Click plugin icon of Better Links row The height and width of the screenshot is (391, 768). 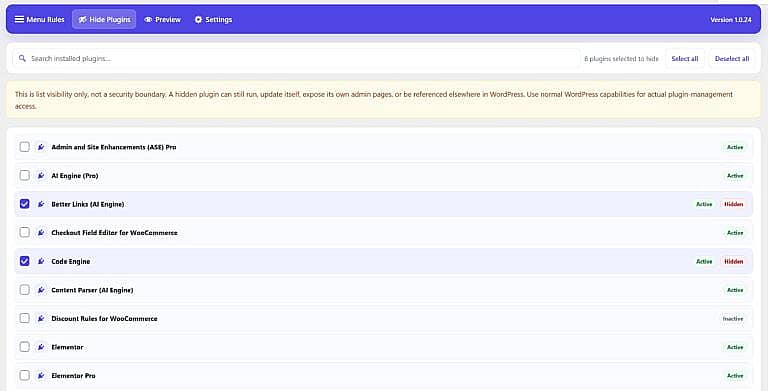(x=41, y=204)
